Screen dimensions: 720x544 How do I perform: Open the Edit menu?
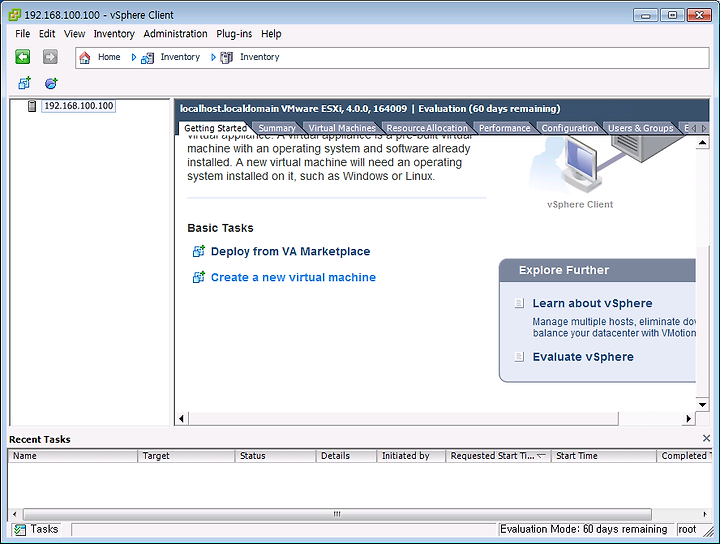47,34
